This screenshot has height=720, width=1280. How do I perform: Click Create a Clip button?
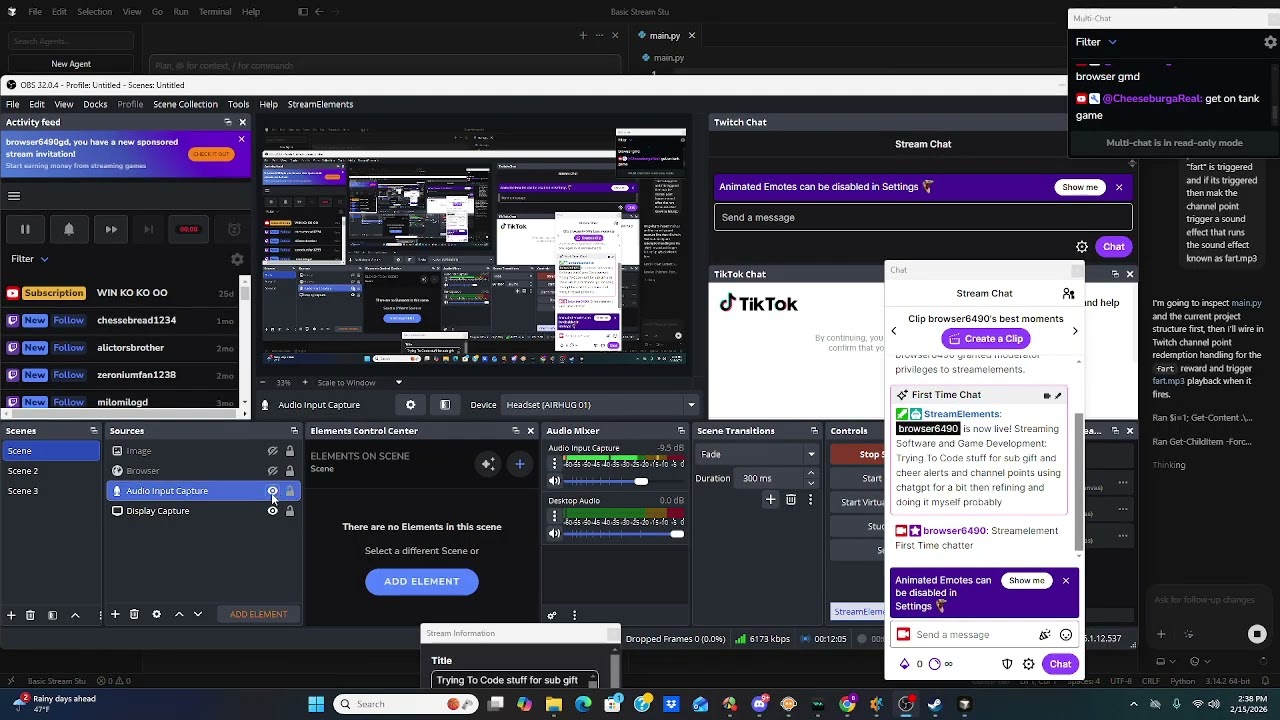click(x=985, y=338)
